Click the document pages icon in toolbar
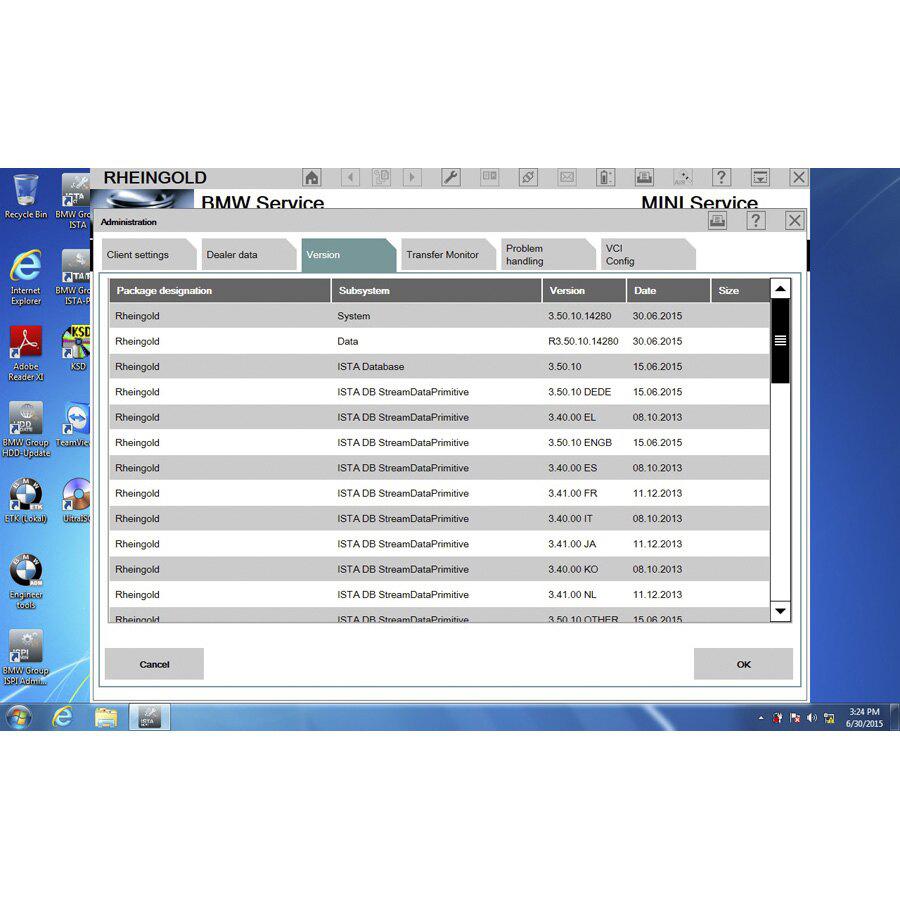This screenshot has height=900, width=900. [x=381, y=177]
